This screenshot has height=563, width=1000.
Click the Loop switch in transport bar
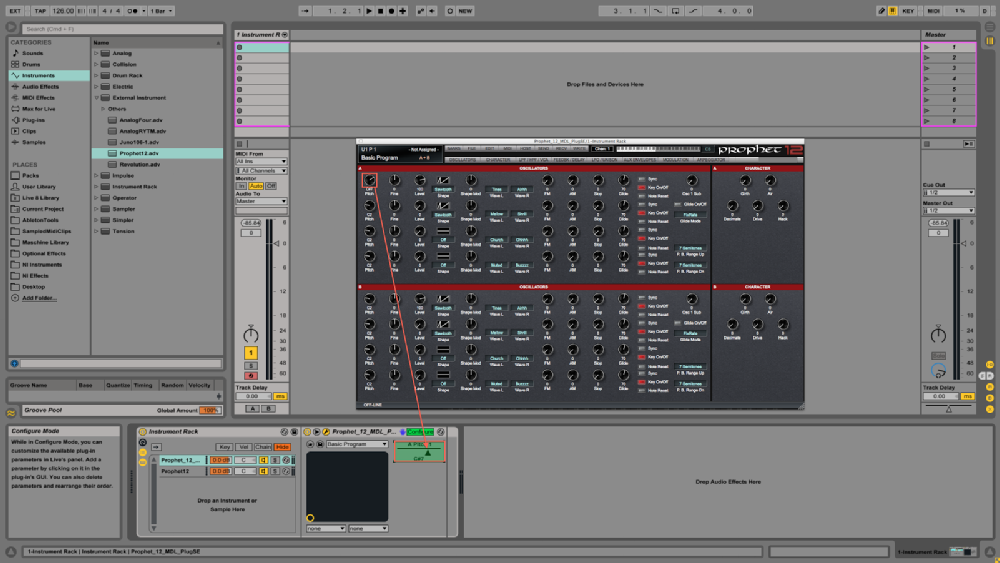point(675,11)
